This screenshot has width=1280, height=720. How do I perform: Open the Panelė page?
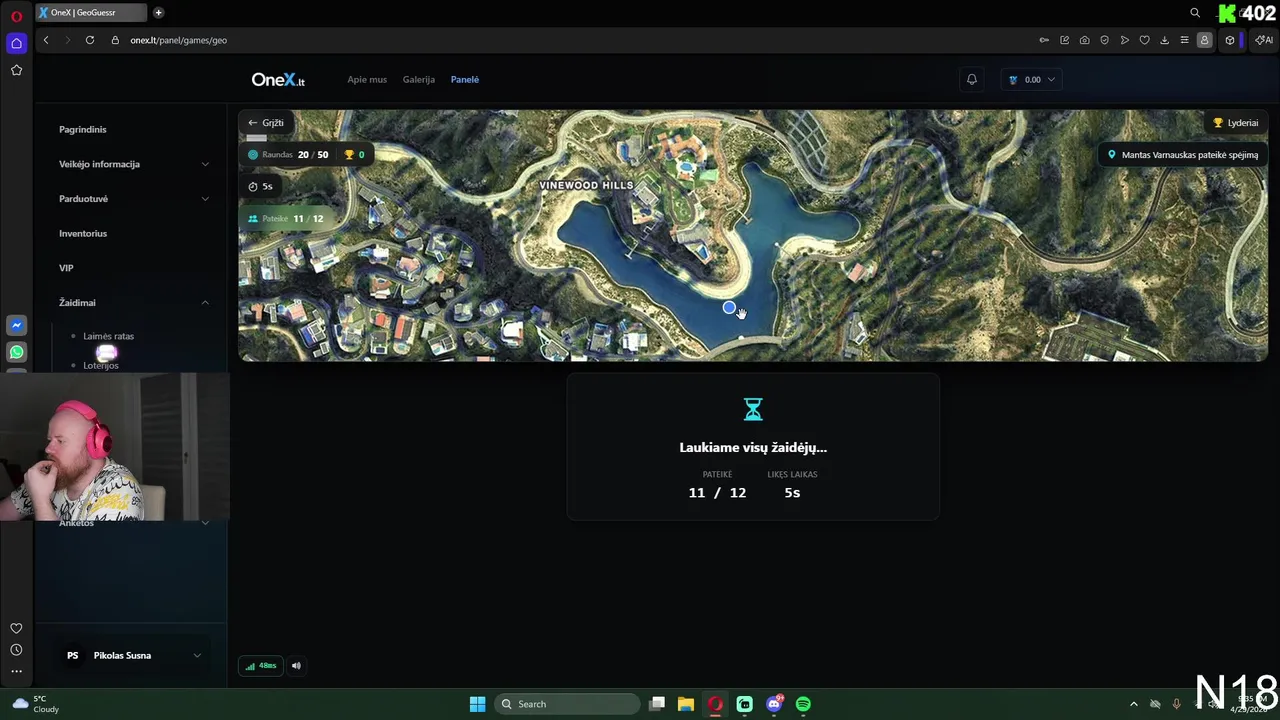coord(465,79)
